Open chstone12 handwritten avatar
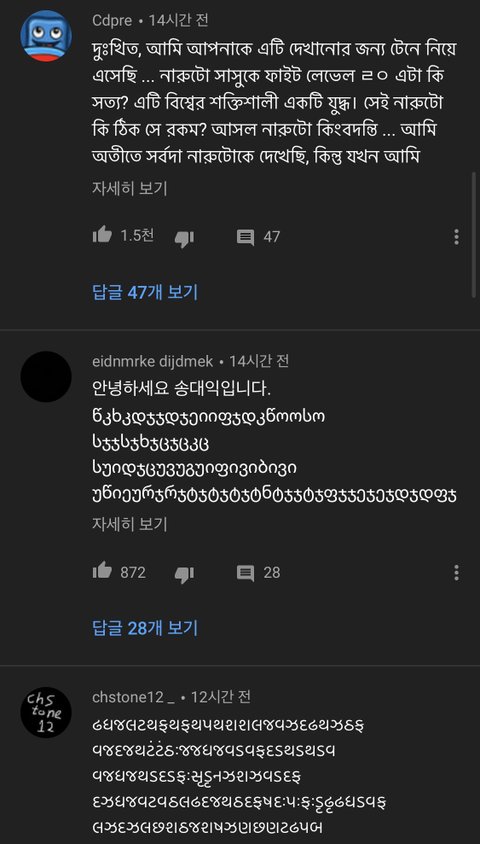The image size is (480, 844). (46, 713)
